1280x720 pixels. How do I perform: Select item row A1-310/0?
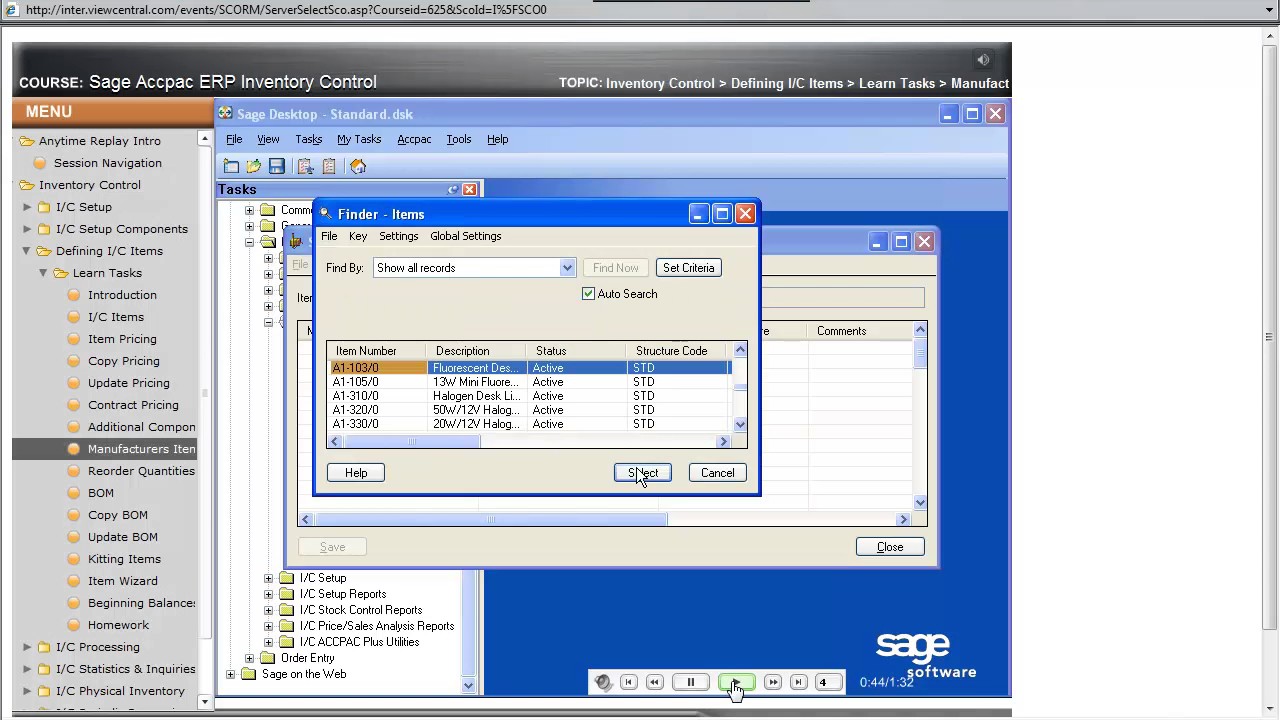click(x=530, y=396)
